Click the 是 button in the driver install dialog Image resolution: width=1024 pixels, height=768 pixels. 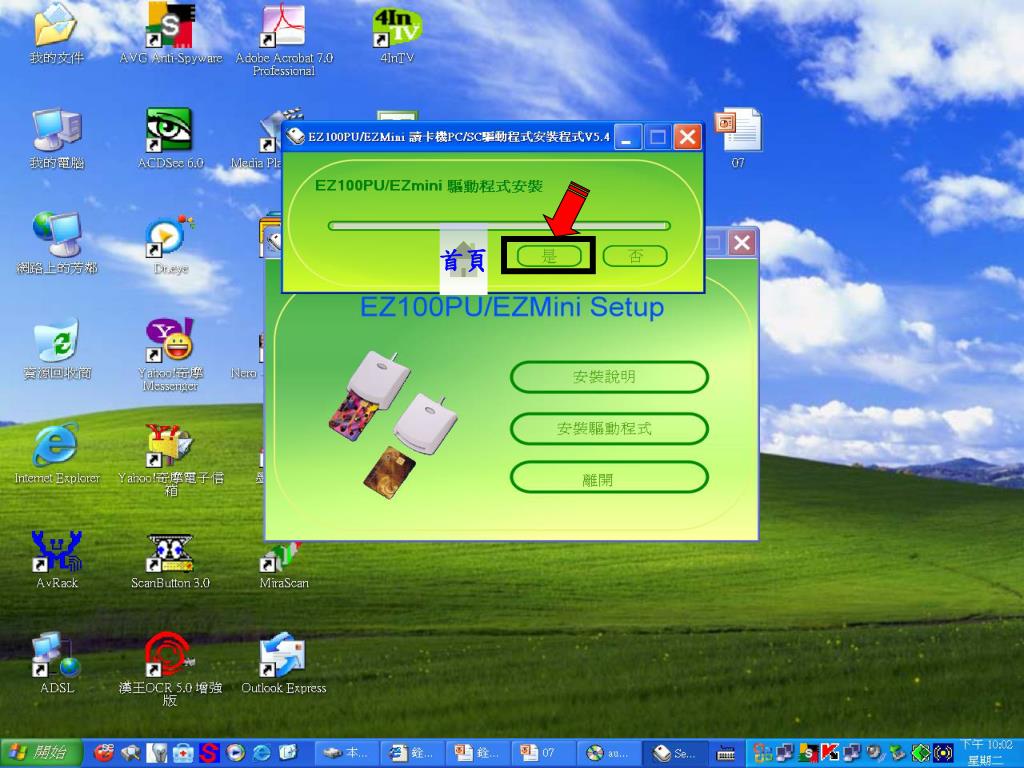549,256
